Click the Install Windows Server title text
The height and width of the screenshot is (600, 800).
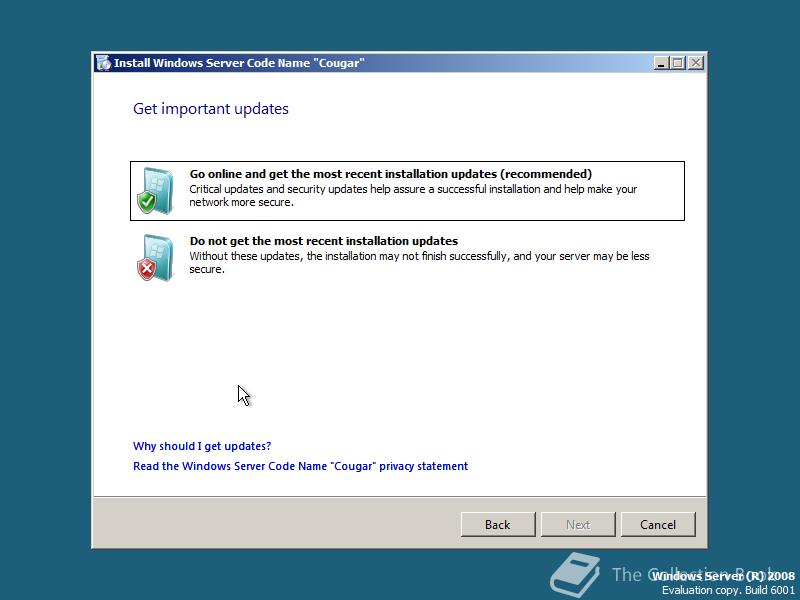pyautogui.click(x=239, y=63)
